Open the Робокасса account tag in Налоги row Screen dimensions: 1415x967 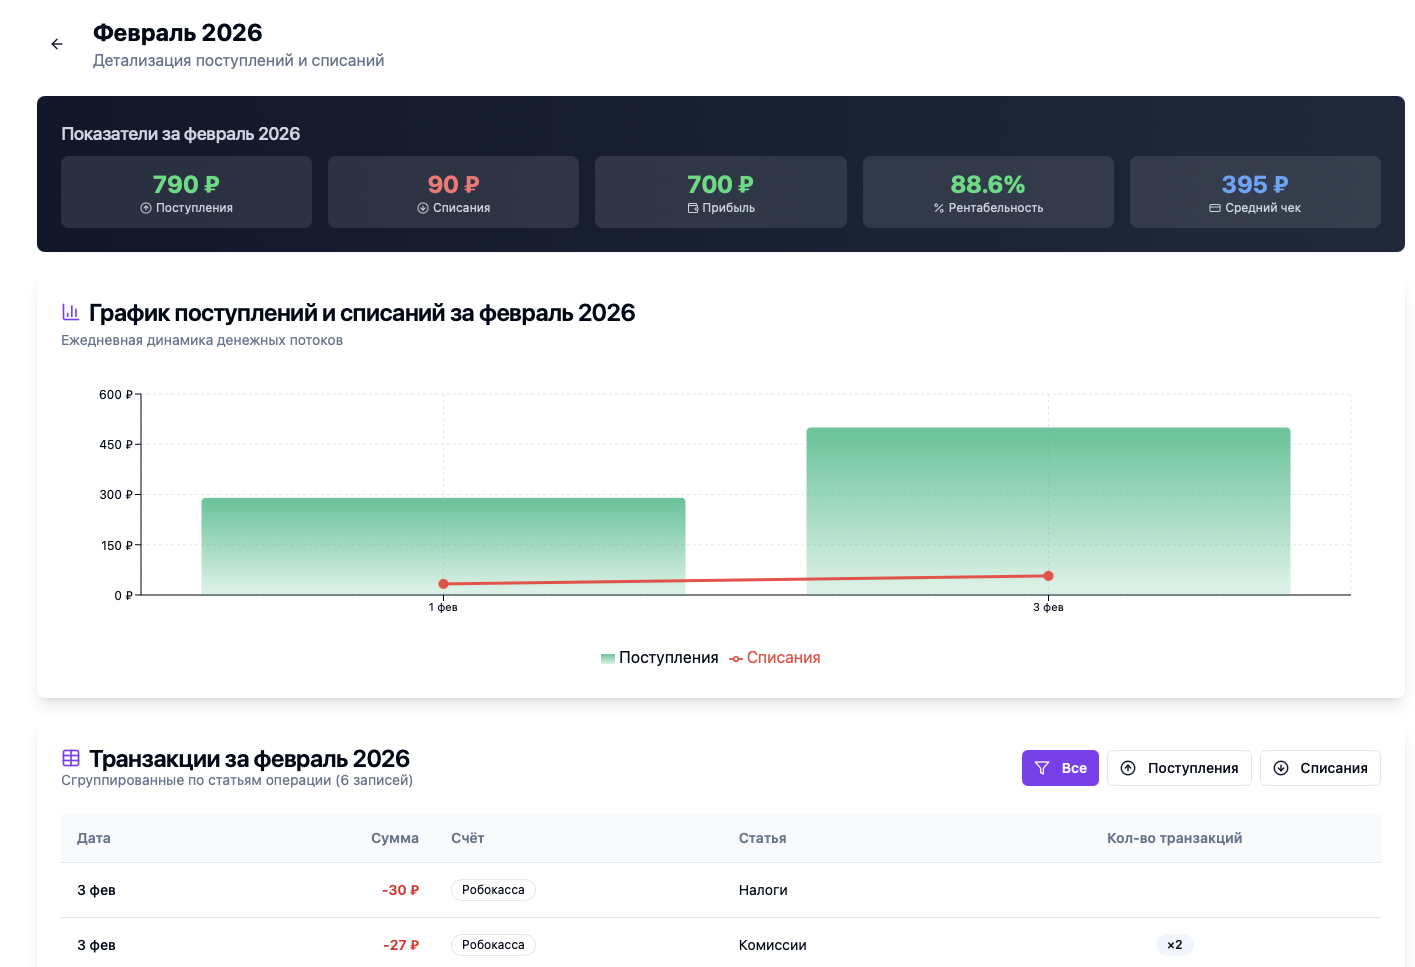click(x=493, y=890)
